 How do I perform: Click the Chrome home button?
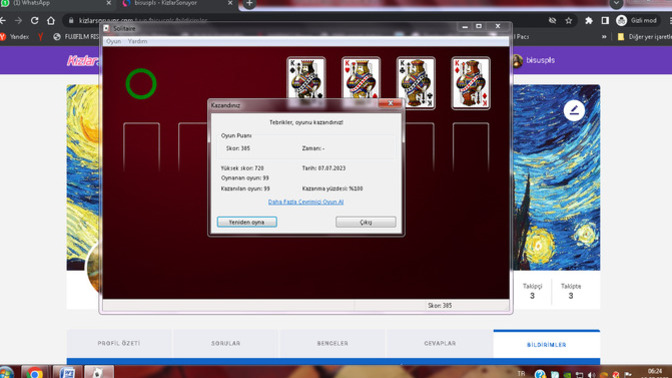coord(51,20)
